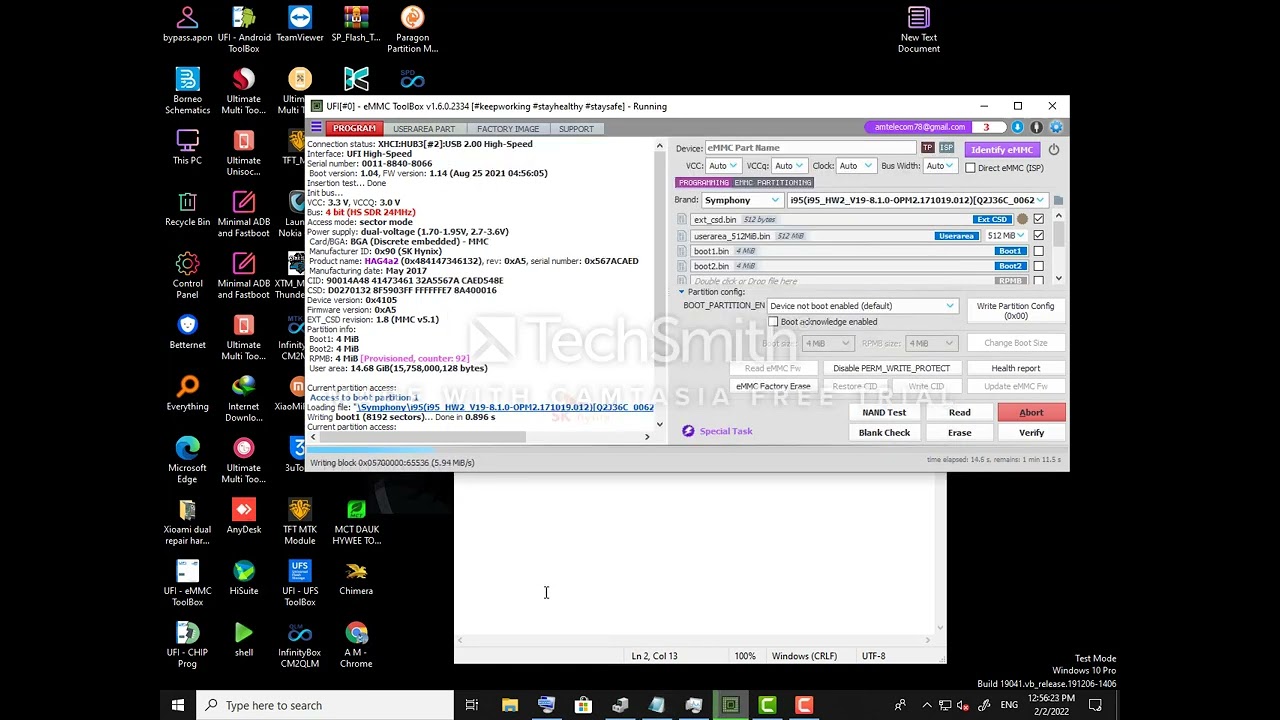
Task: Open the hamburger menu in eMMC ToolBox
Action: [316, 128]
